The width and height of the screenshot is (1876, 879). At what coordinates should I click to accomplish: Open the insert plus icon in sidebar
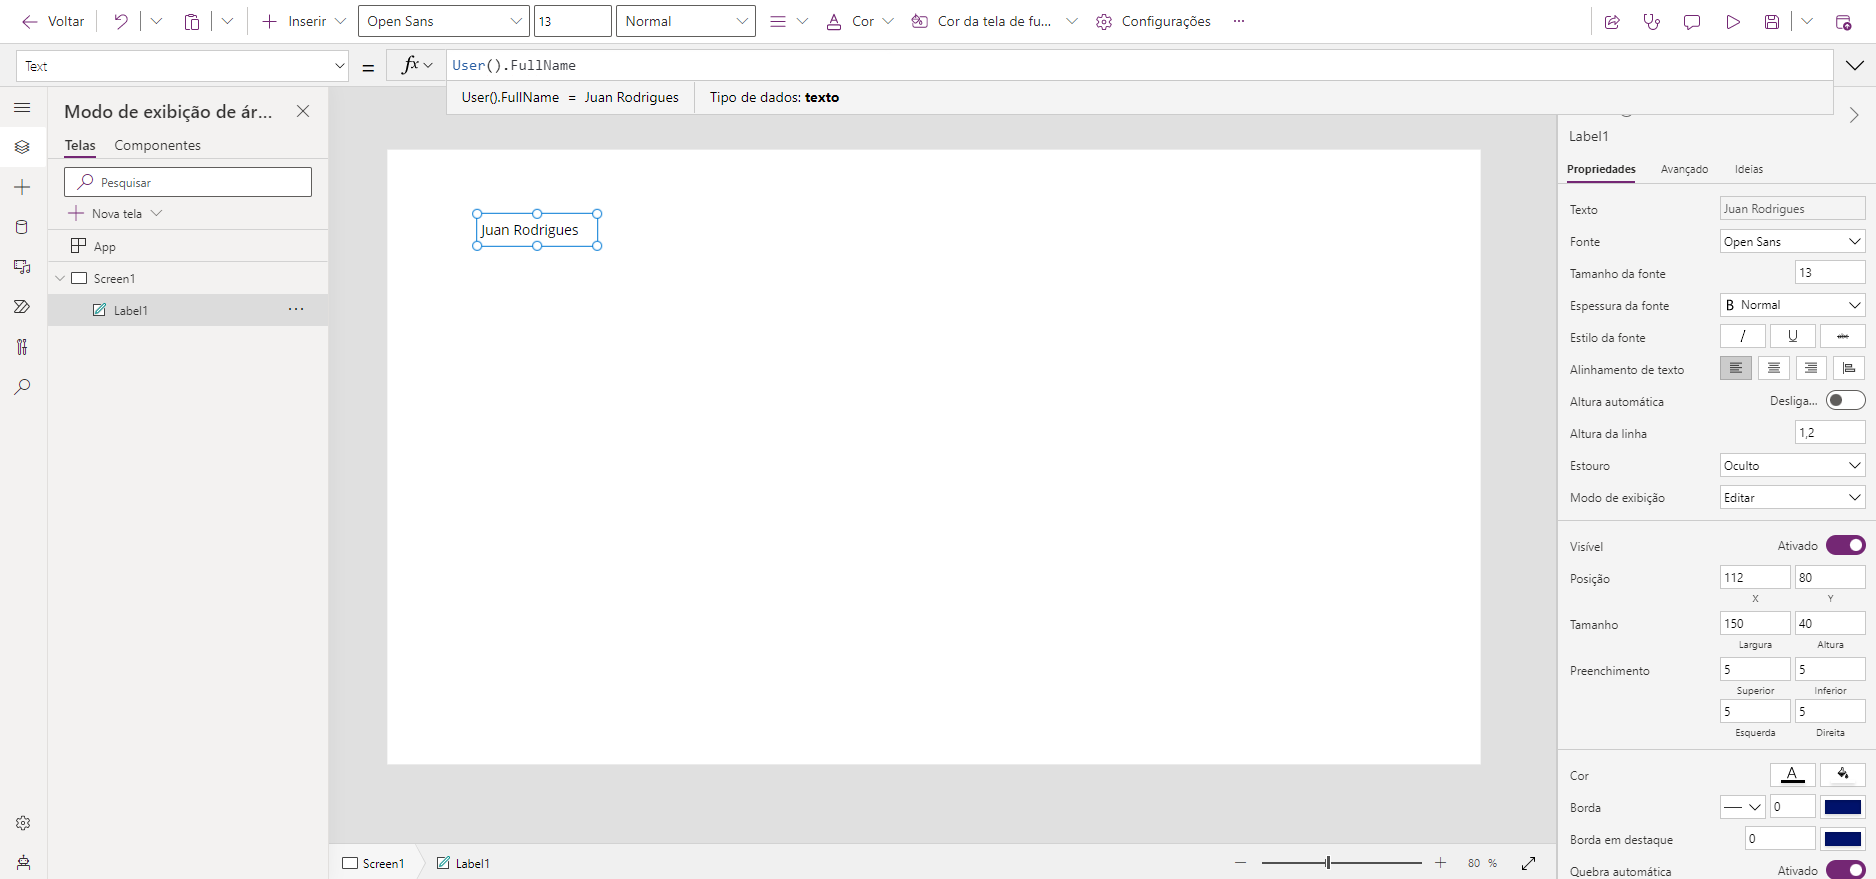[22, 187]
